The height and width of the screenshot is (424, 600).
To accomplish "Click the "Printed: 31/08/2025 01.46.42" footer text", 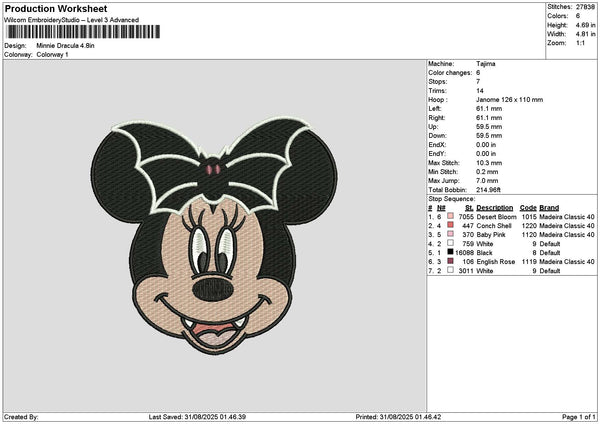I will point(398,417).
